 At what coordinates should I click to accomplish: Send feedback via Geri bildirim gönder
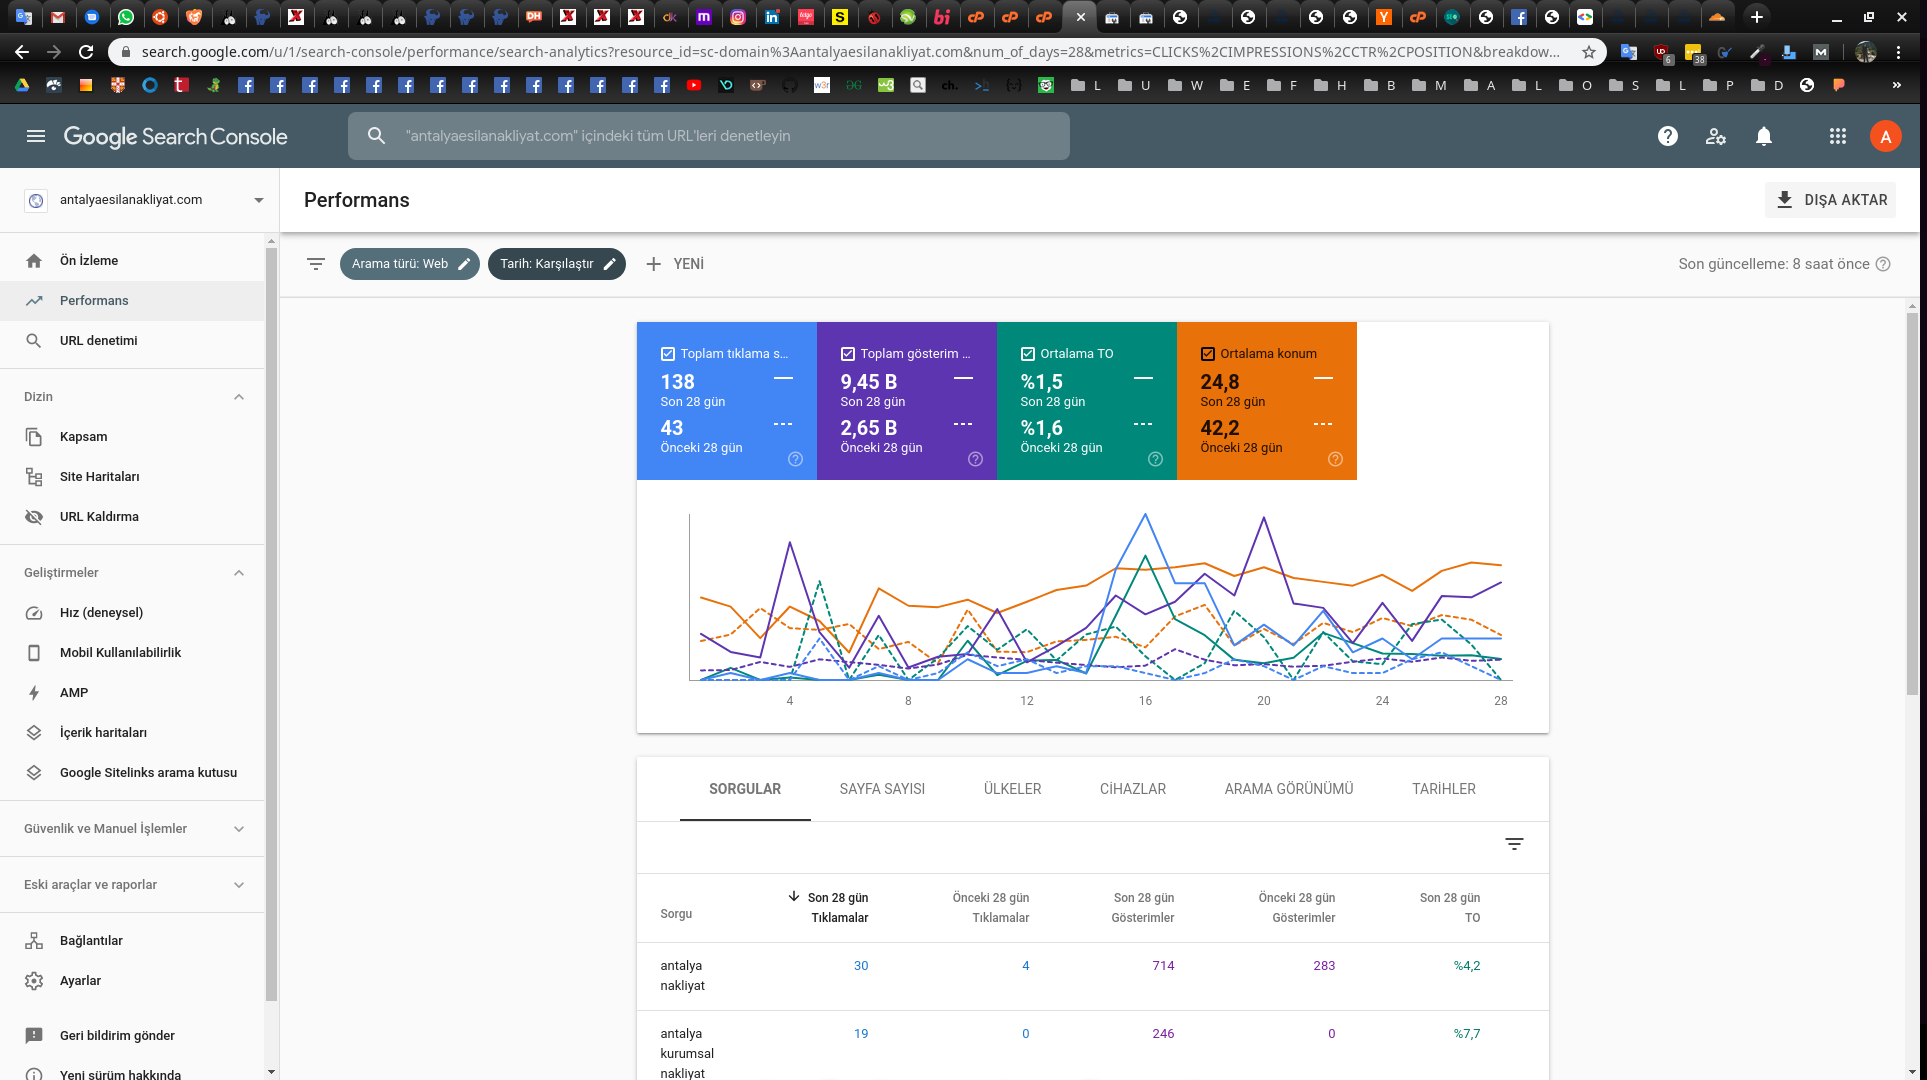click(x=133, y=1036)
